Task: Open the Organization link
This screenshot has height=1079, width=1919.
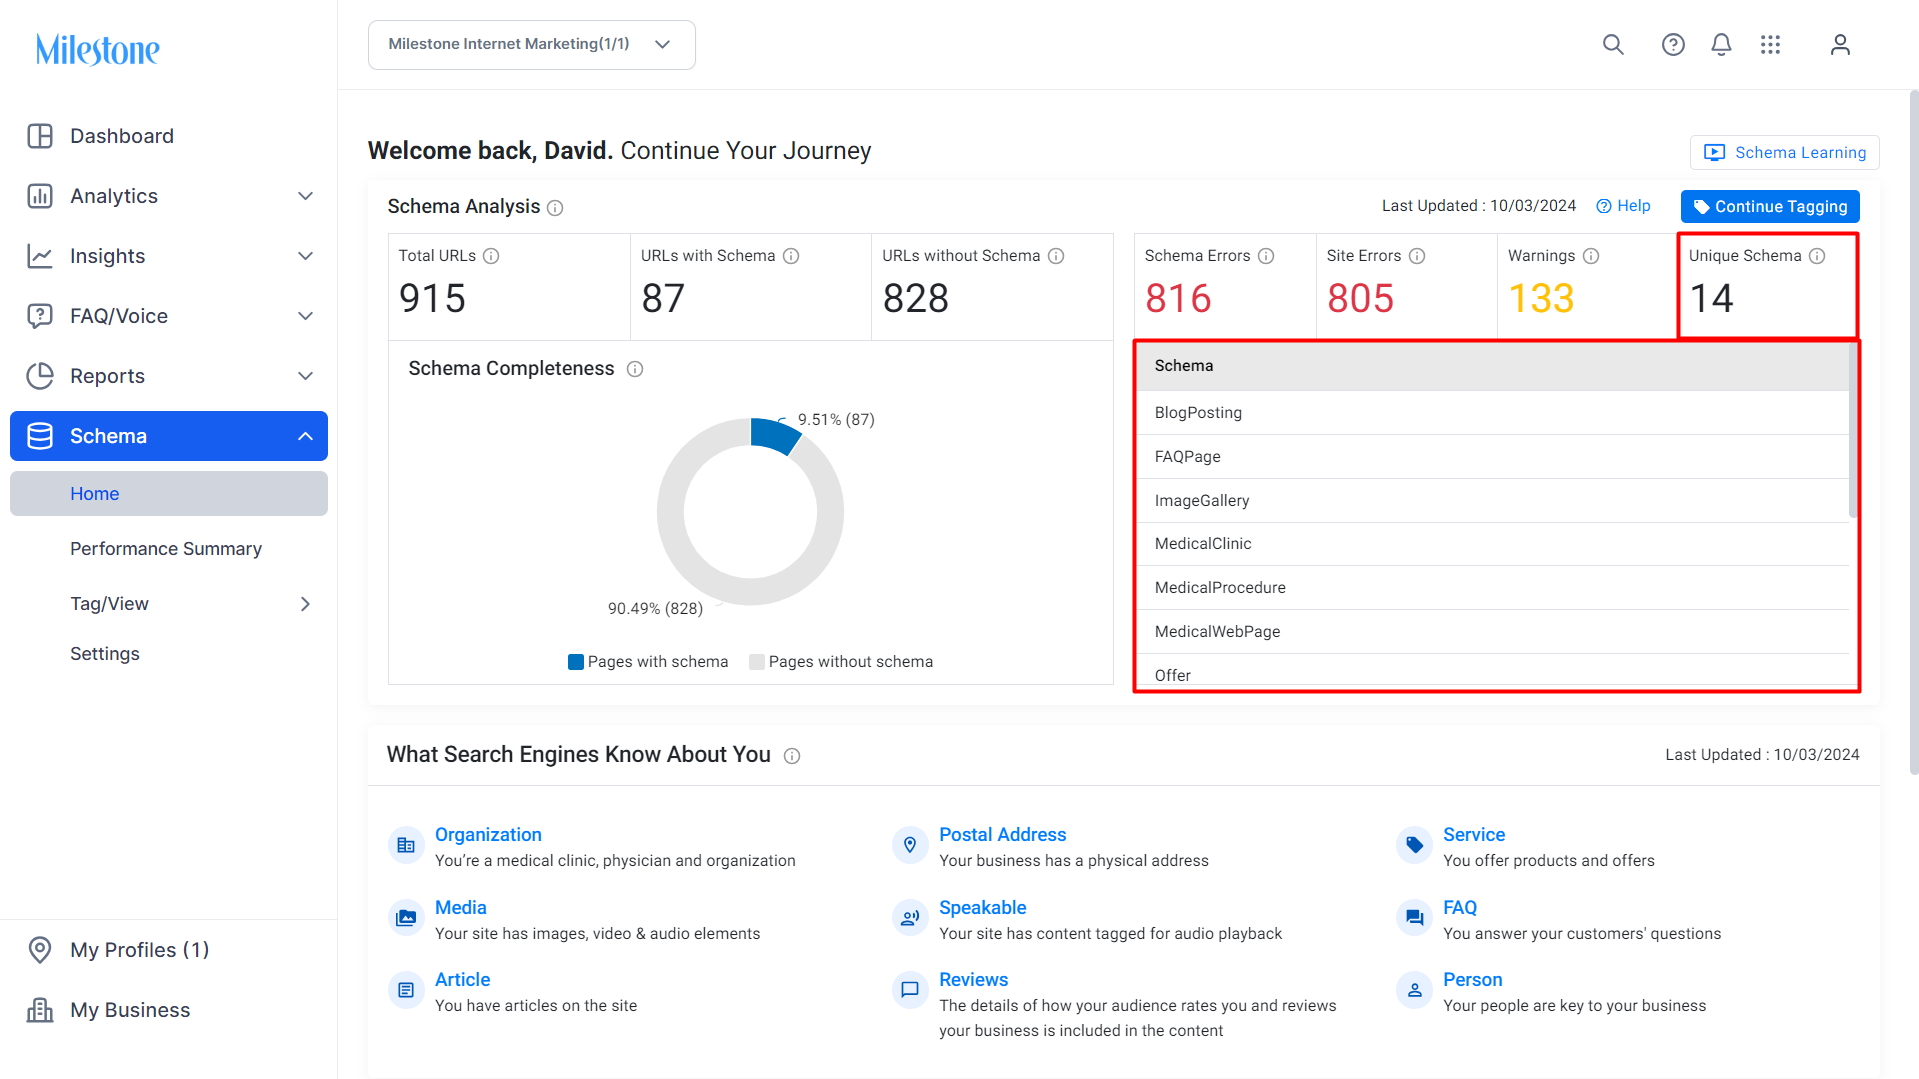Action: point(488,835)
